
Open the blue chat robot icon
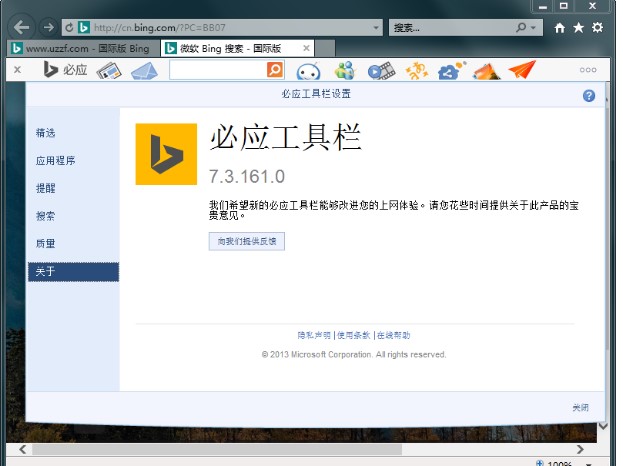tap(308, 71)
